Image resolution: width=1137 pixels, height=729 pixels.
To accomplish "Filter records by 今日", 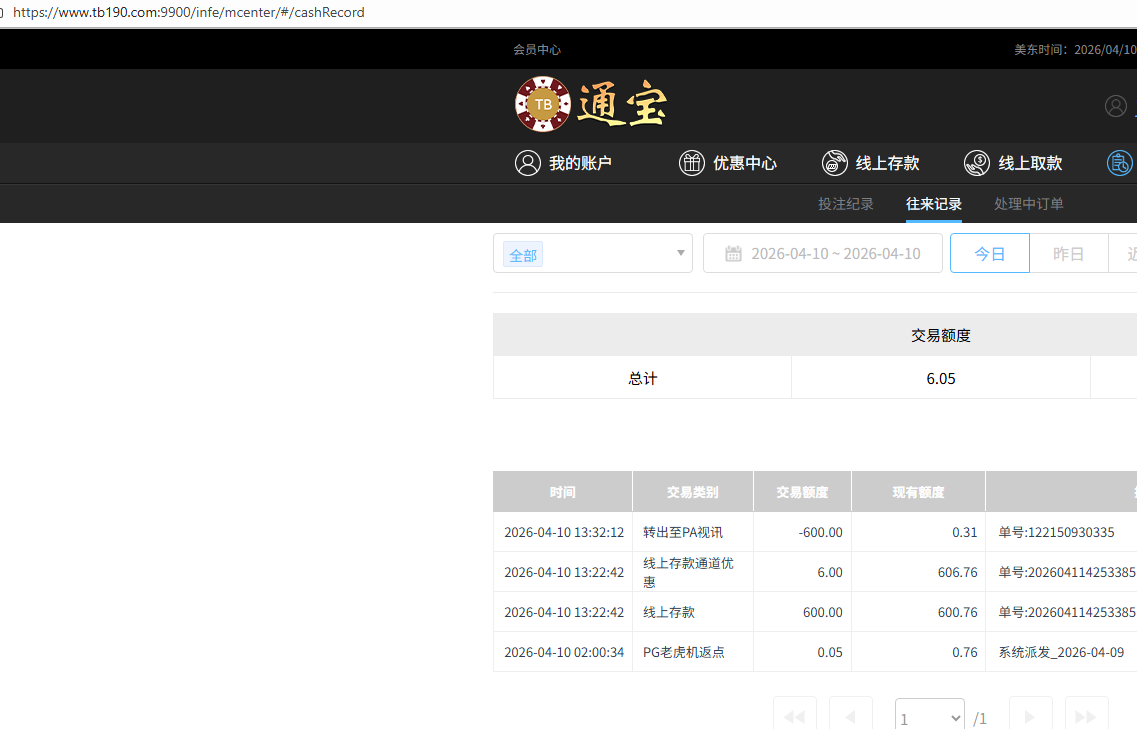I will [x=989, y=254].
